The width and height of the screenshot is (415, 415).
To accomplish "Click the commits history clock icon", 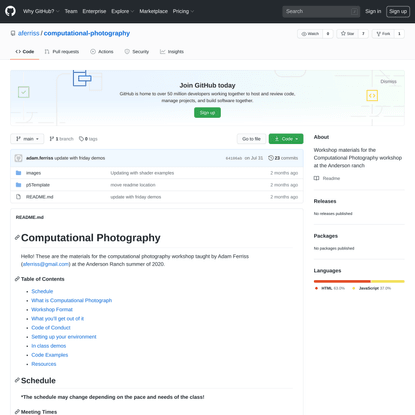I will click(271, 158).
